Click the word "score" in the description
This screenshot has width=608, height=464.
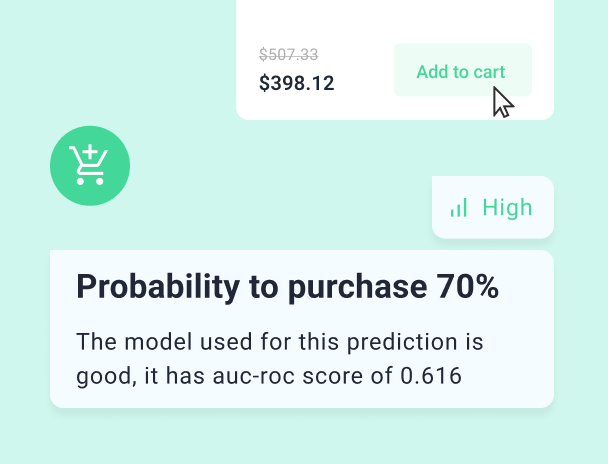pos(333,376)
